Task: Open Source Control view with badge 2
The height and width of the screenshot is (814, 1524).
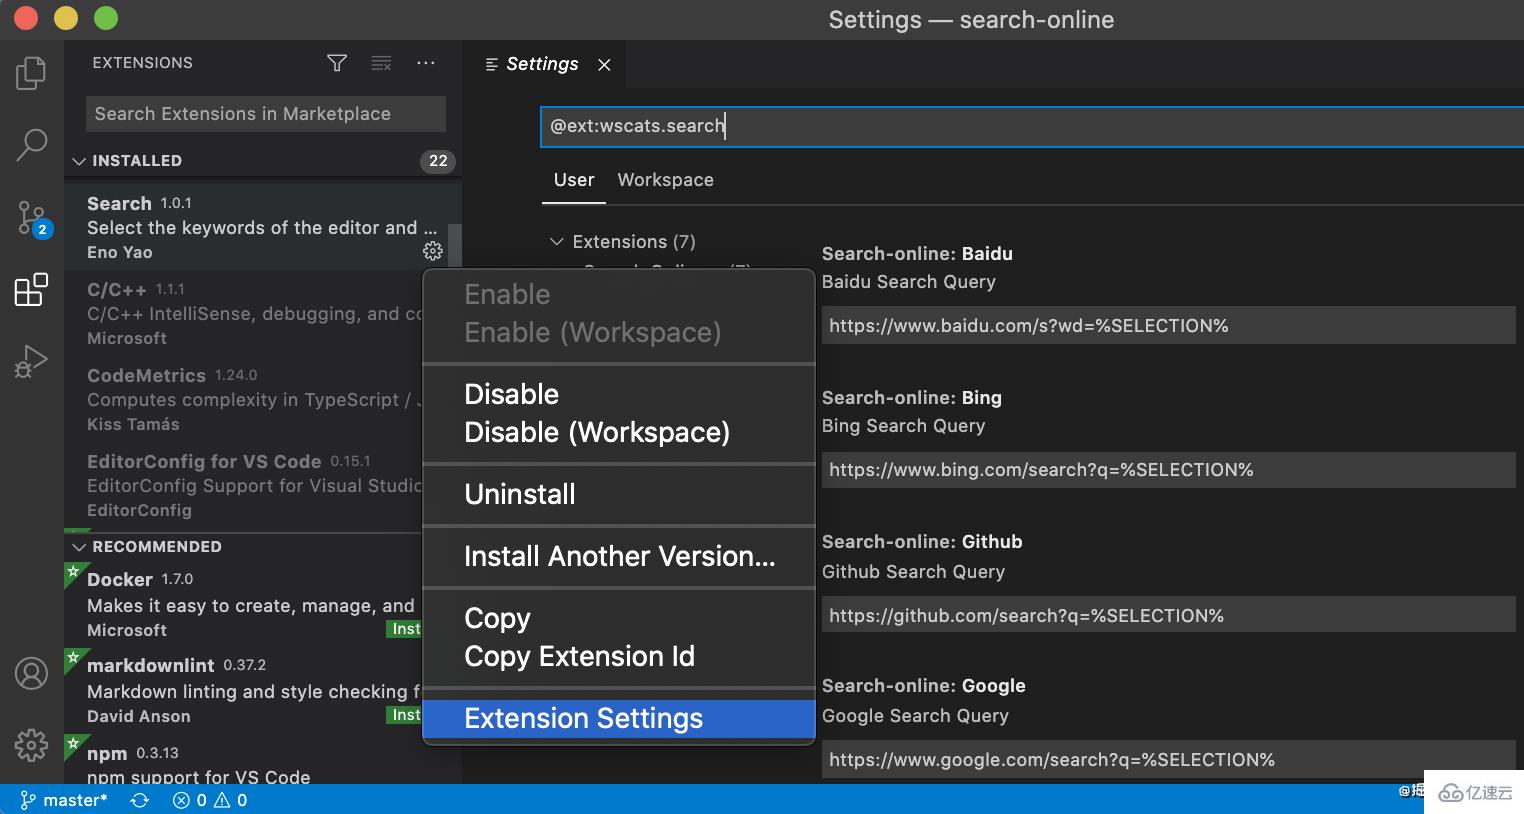Action: click(31, 217)
